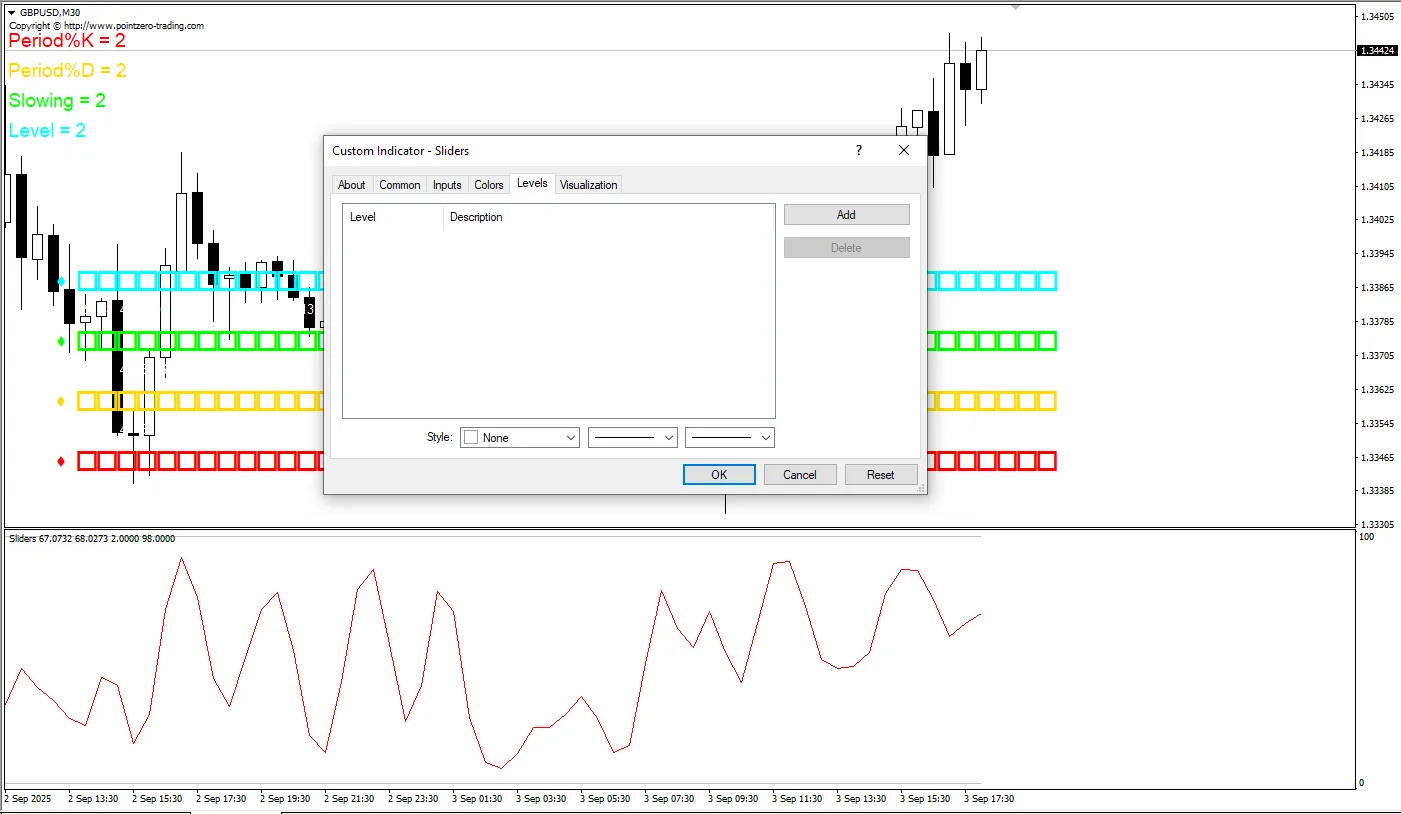Viewport: 1401px width, 814px height.
Task: Click the last square on the cyan slider
Action: pyautogui.click(x=1047, y=281)
